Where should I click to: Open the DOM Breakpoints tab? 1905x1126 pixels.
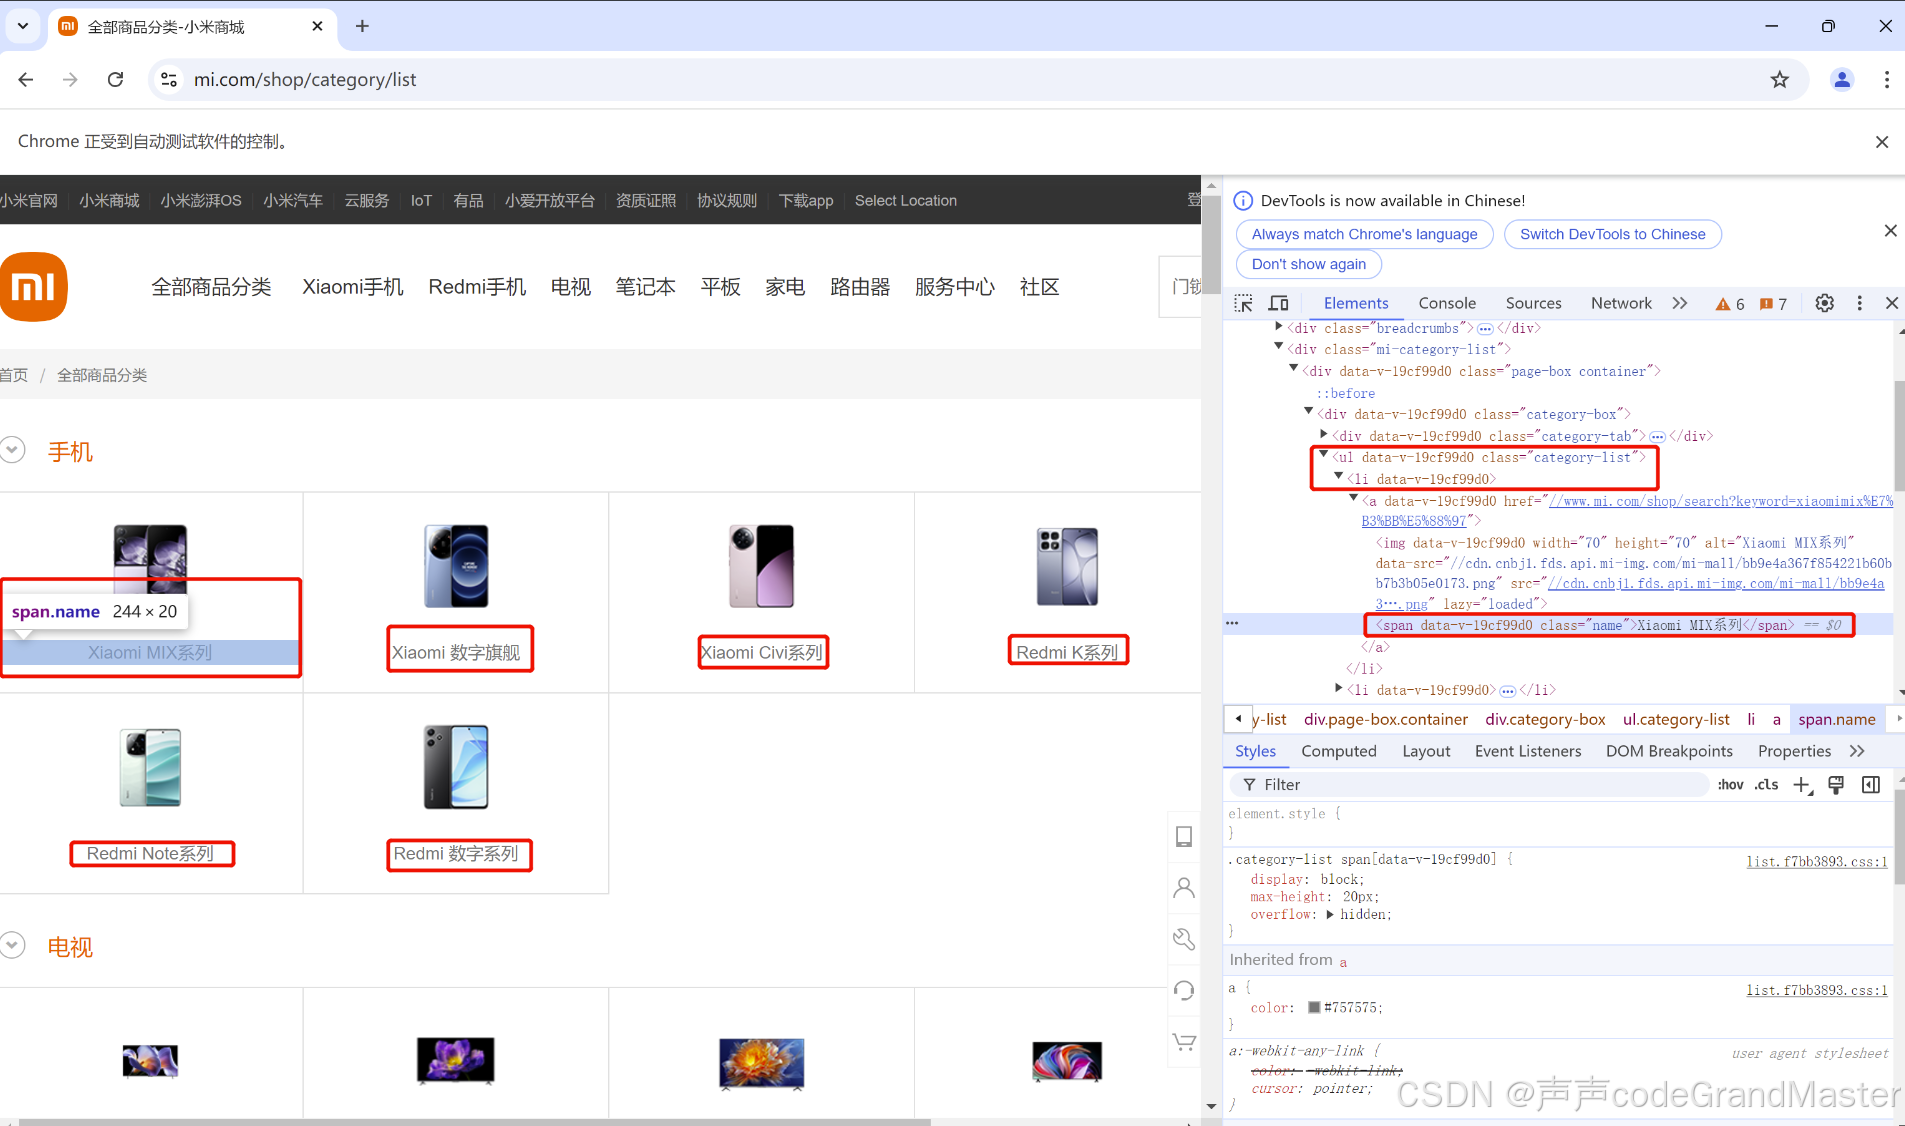click(1669, 751)
